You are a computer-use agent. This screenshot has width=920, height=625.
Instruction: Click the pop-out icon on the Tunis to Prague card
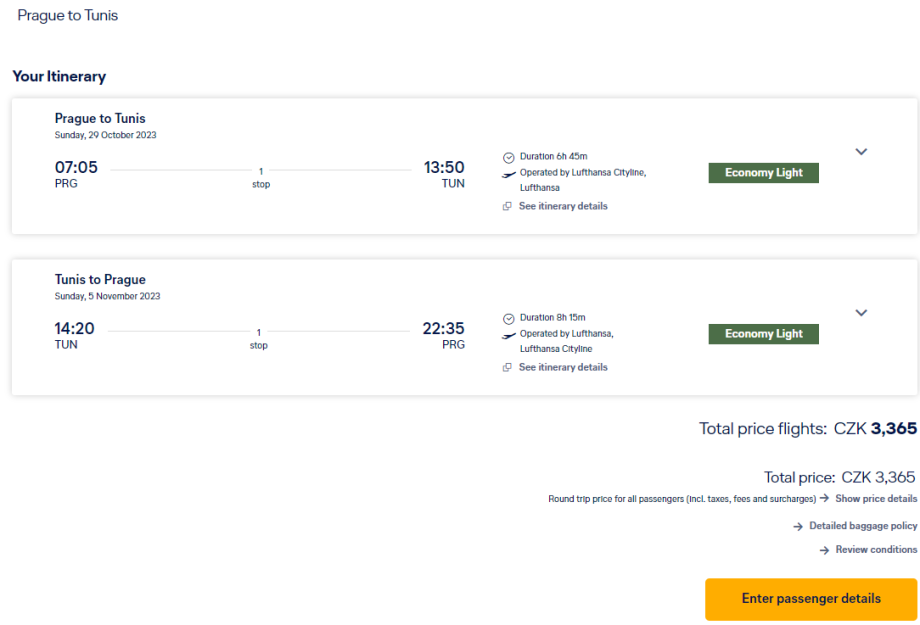[x=507, y=368]
